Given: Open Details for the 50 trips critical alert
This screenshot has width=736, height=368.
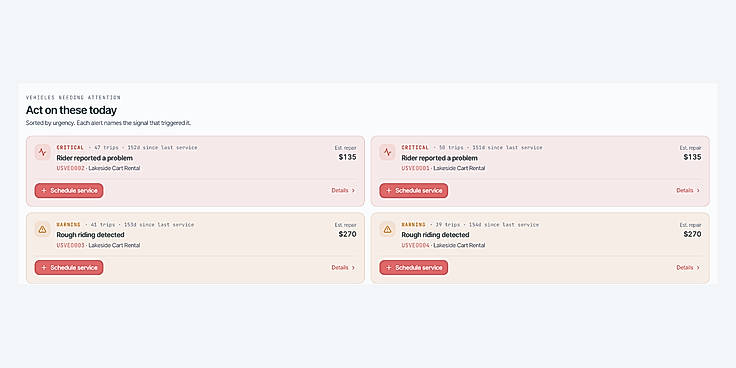Looking at the screenshot, I should pyautogui.click(x=688, y=191).
